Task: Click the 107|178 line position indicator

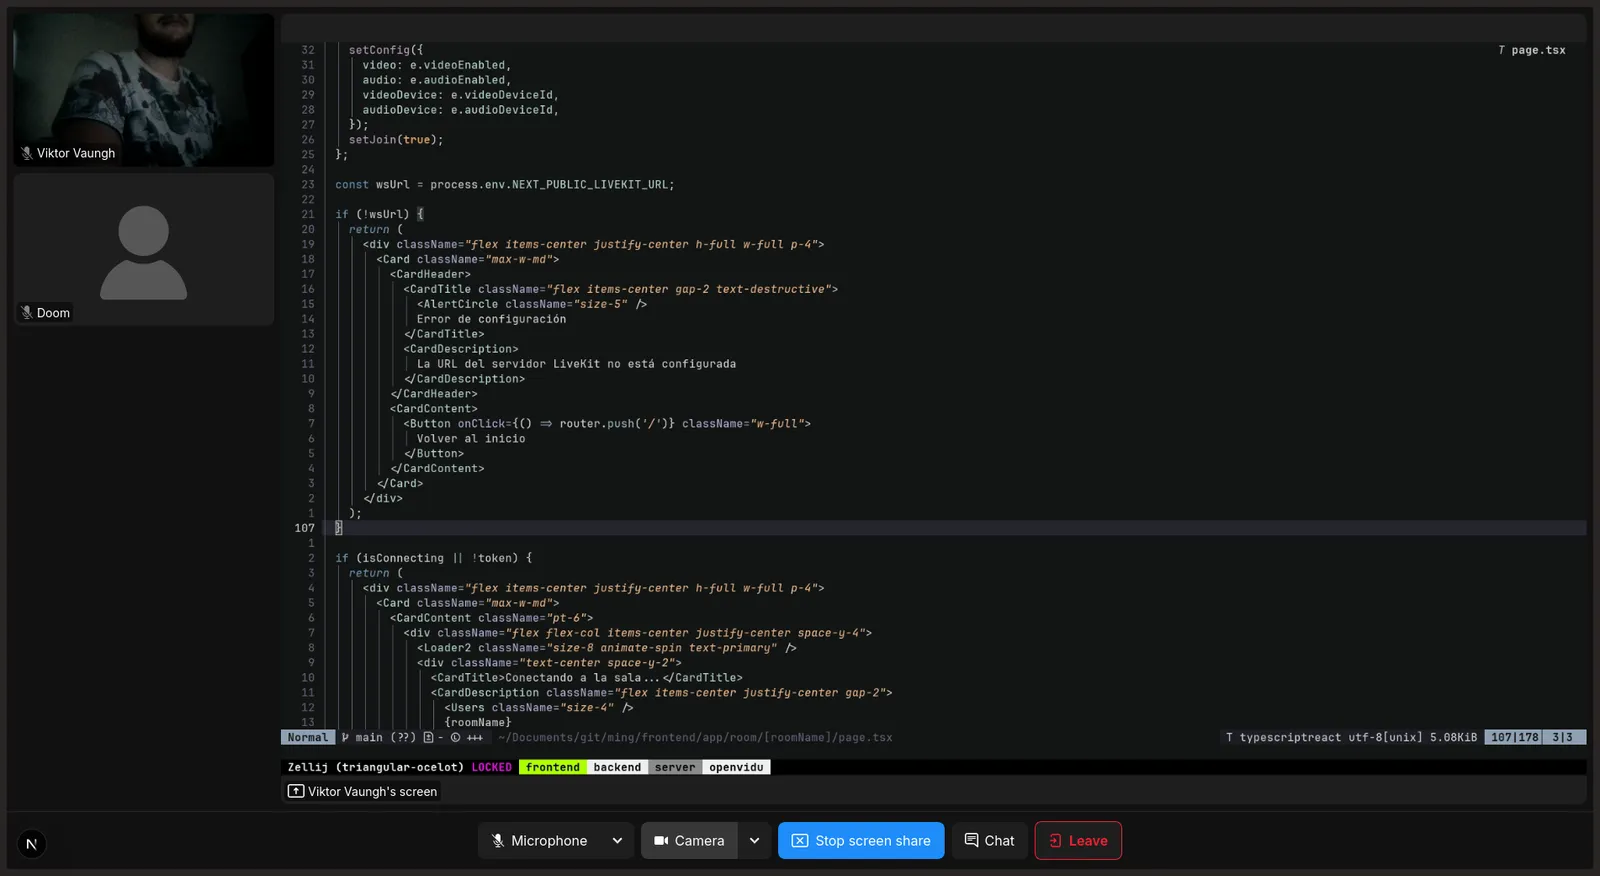Action: tap(1514, 738)
